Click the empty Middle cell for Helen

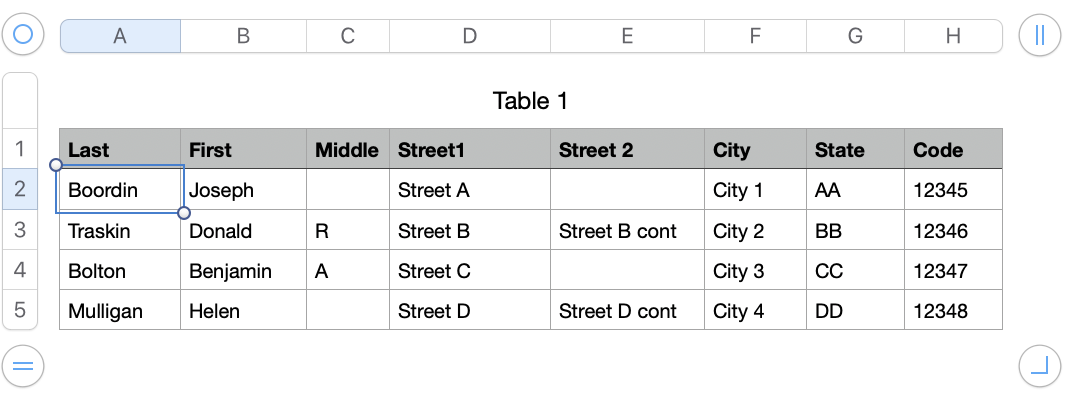point(348,310)
